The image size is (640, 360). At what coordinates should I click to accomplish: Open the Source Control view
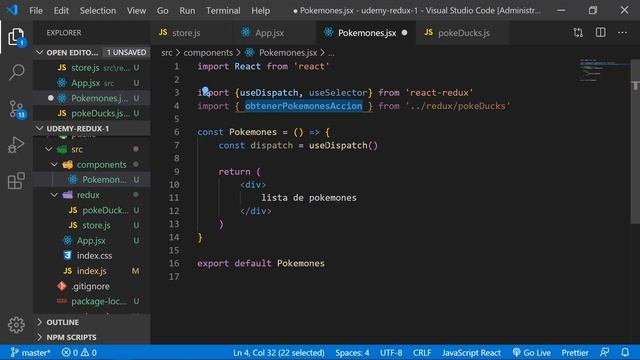[x=16, y=109]
